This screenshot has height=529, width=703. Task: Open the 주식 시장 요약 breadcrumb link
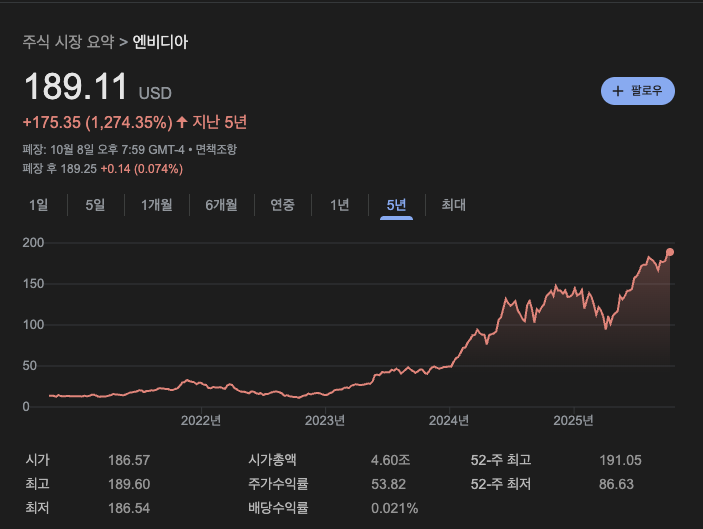[x=68, y=42]
